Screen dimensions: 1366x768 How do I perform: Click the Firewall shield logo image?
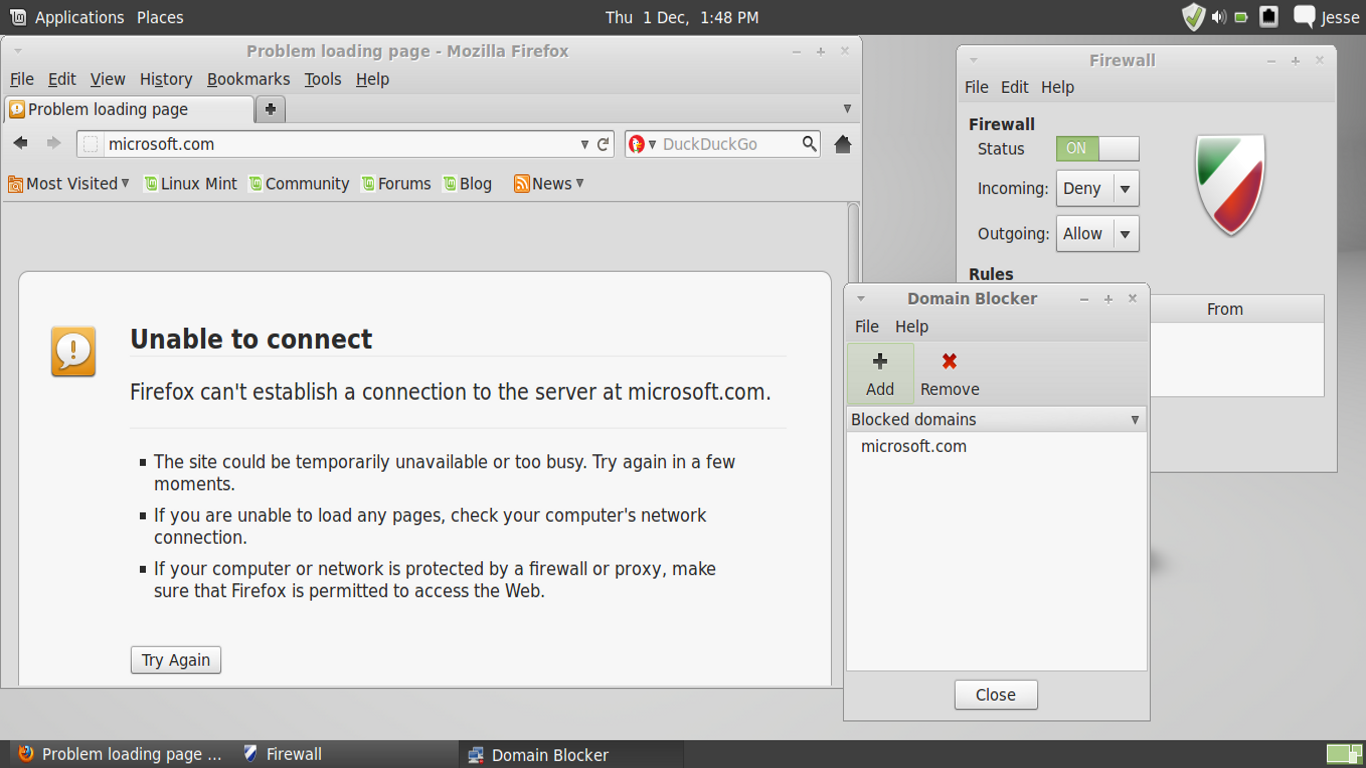[1231, 185]
